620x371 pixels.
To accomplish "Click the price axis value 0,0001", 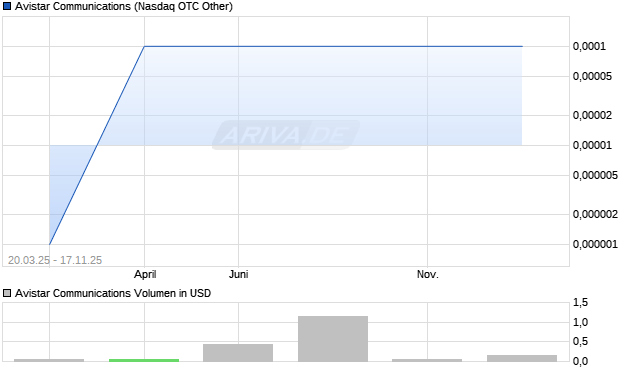I will (x=589, y=46).
